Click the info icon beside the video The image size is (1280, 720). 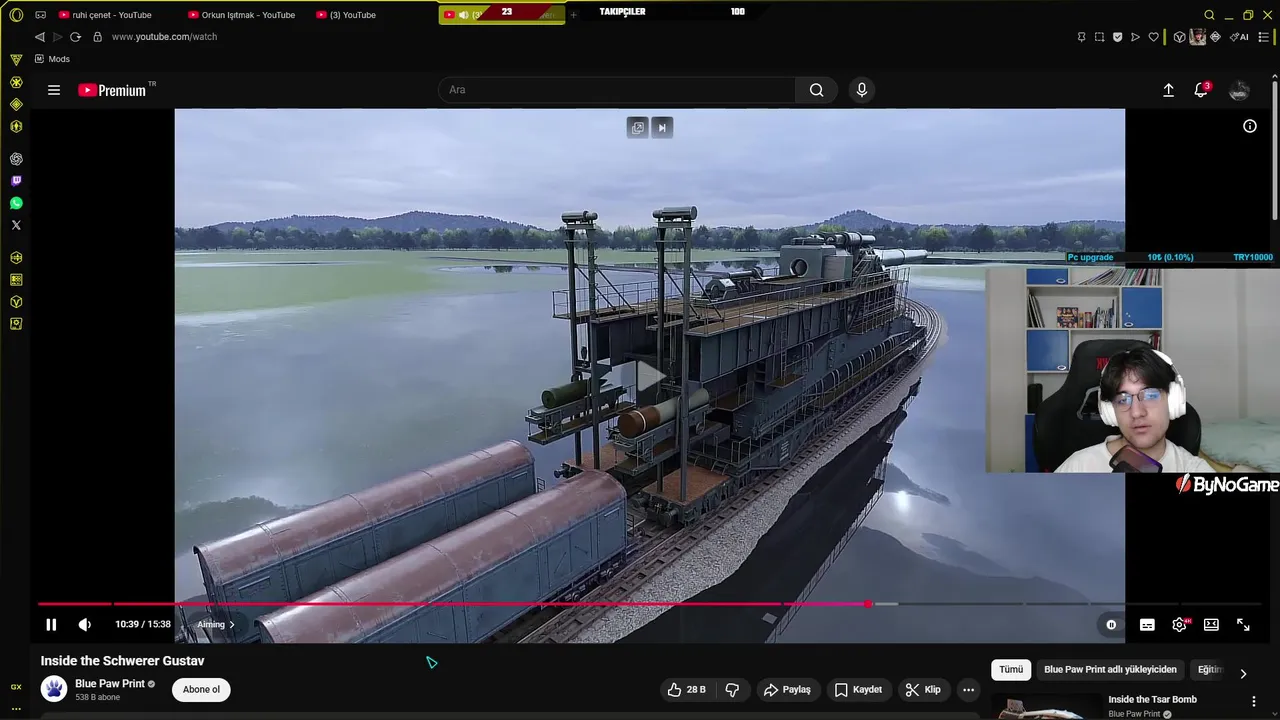1250,126
